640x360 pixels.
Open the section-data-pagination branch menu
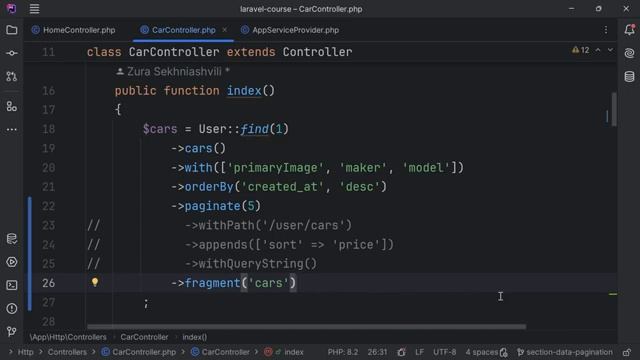tap(565, 352)
